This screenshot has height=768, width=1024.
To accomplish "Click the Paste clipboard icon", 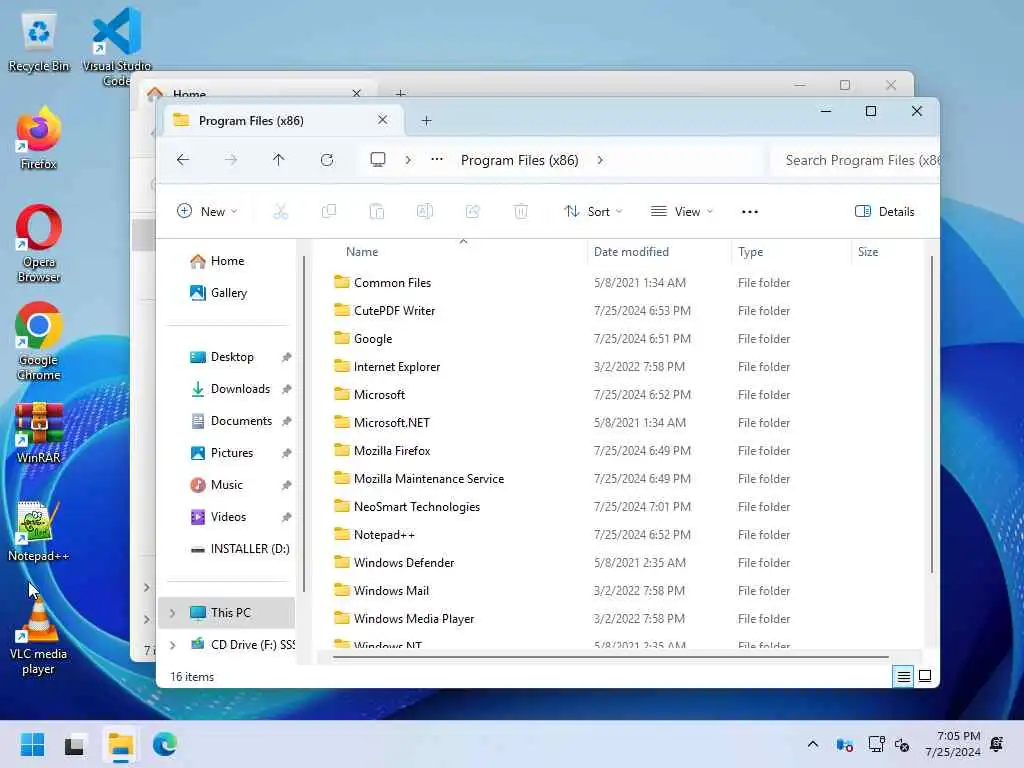I will click(377, 212).
